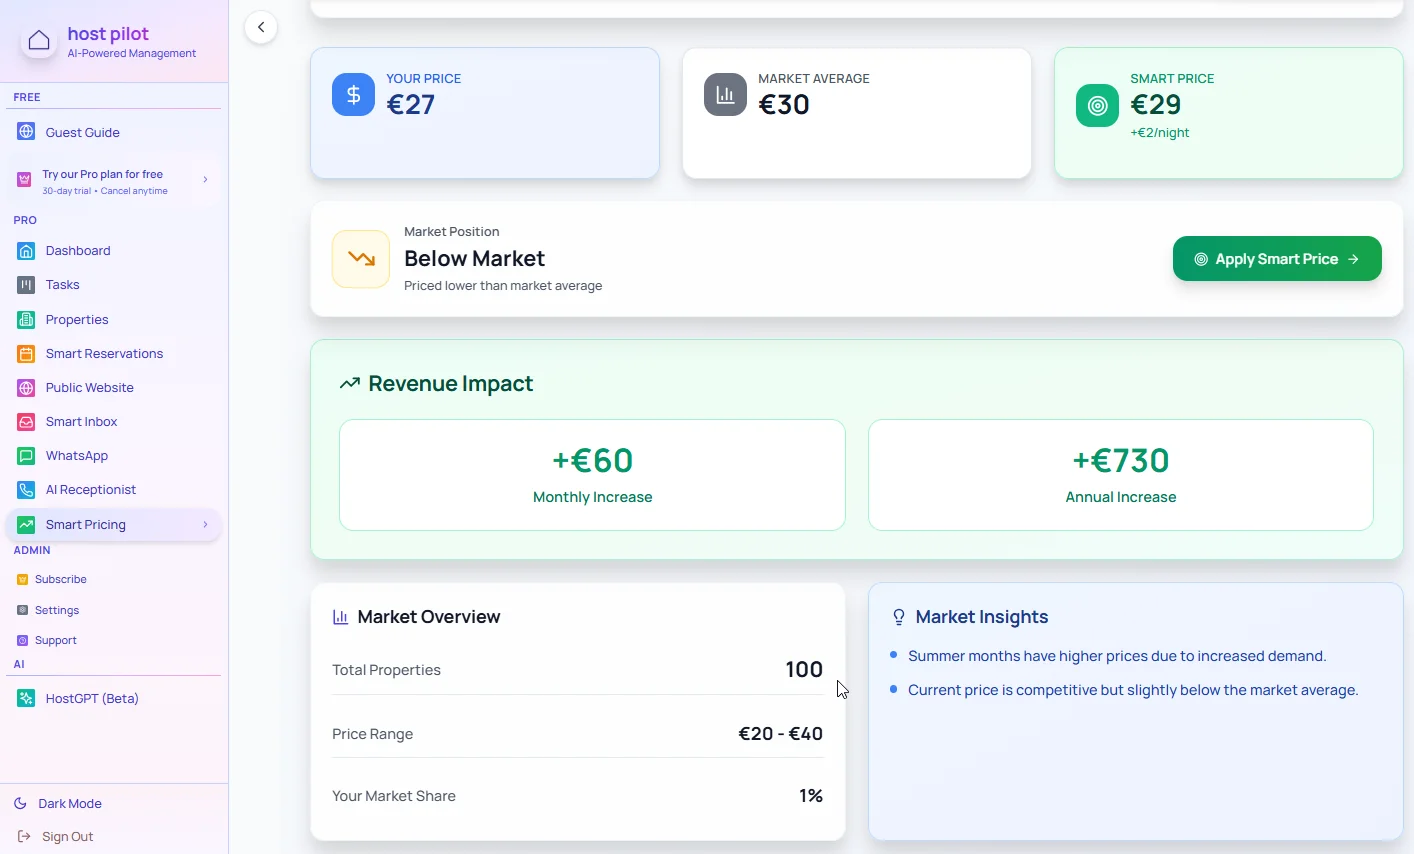Open the Guest Guide page
1414x854 pixels.
tap(82, 131)
